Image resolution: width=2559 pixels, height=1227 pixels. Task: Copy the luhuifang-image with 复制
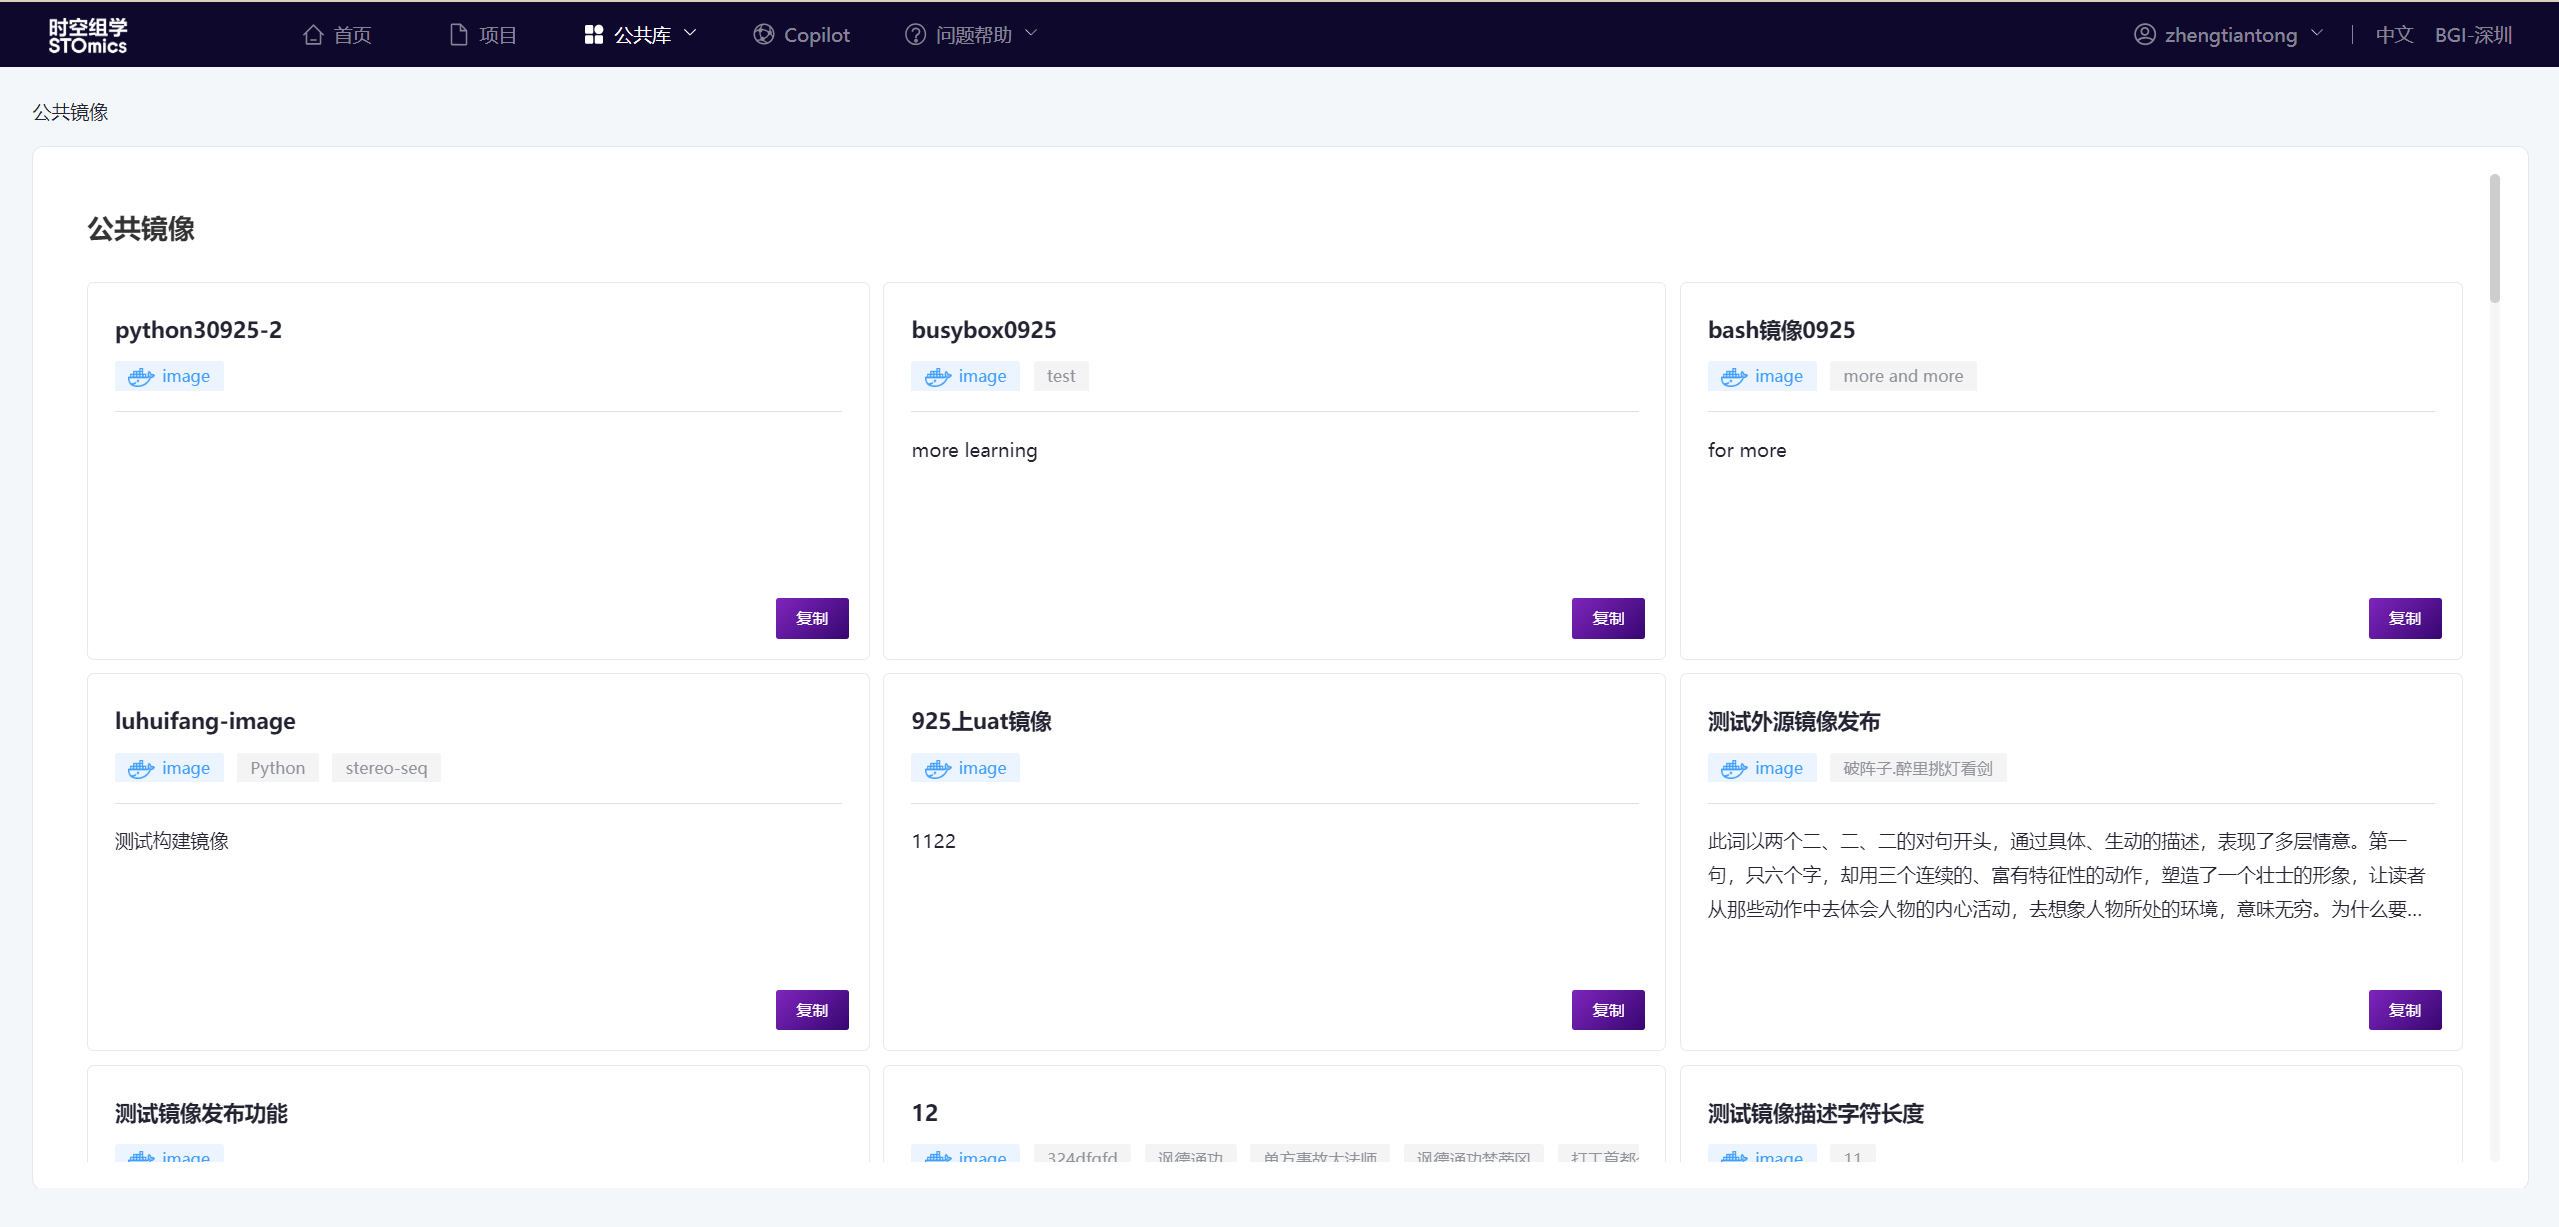(x=812, y=1010)
